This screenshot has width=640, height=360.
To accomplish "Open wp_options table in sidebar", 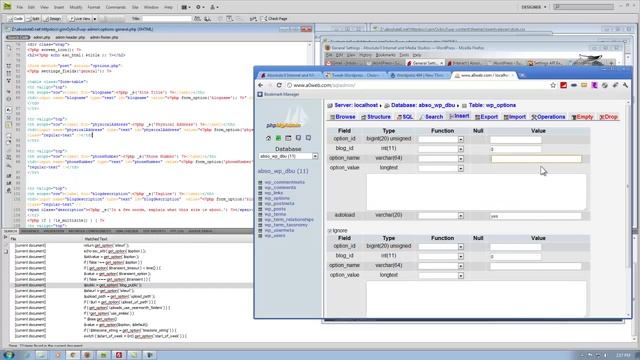I will (277, 198).
